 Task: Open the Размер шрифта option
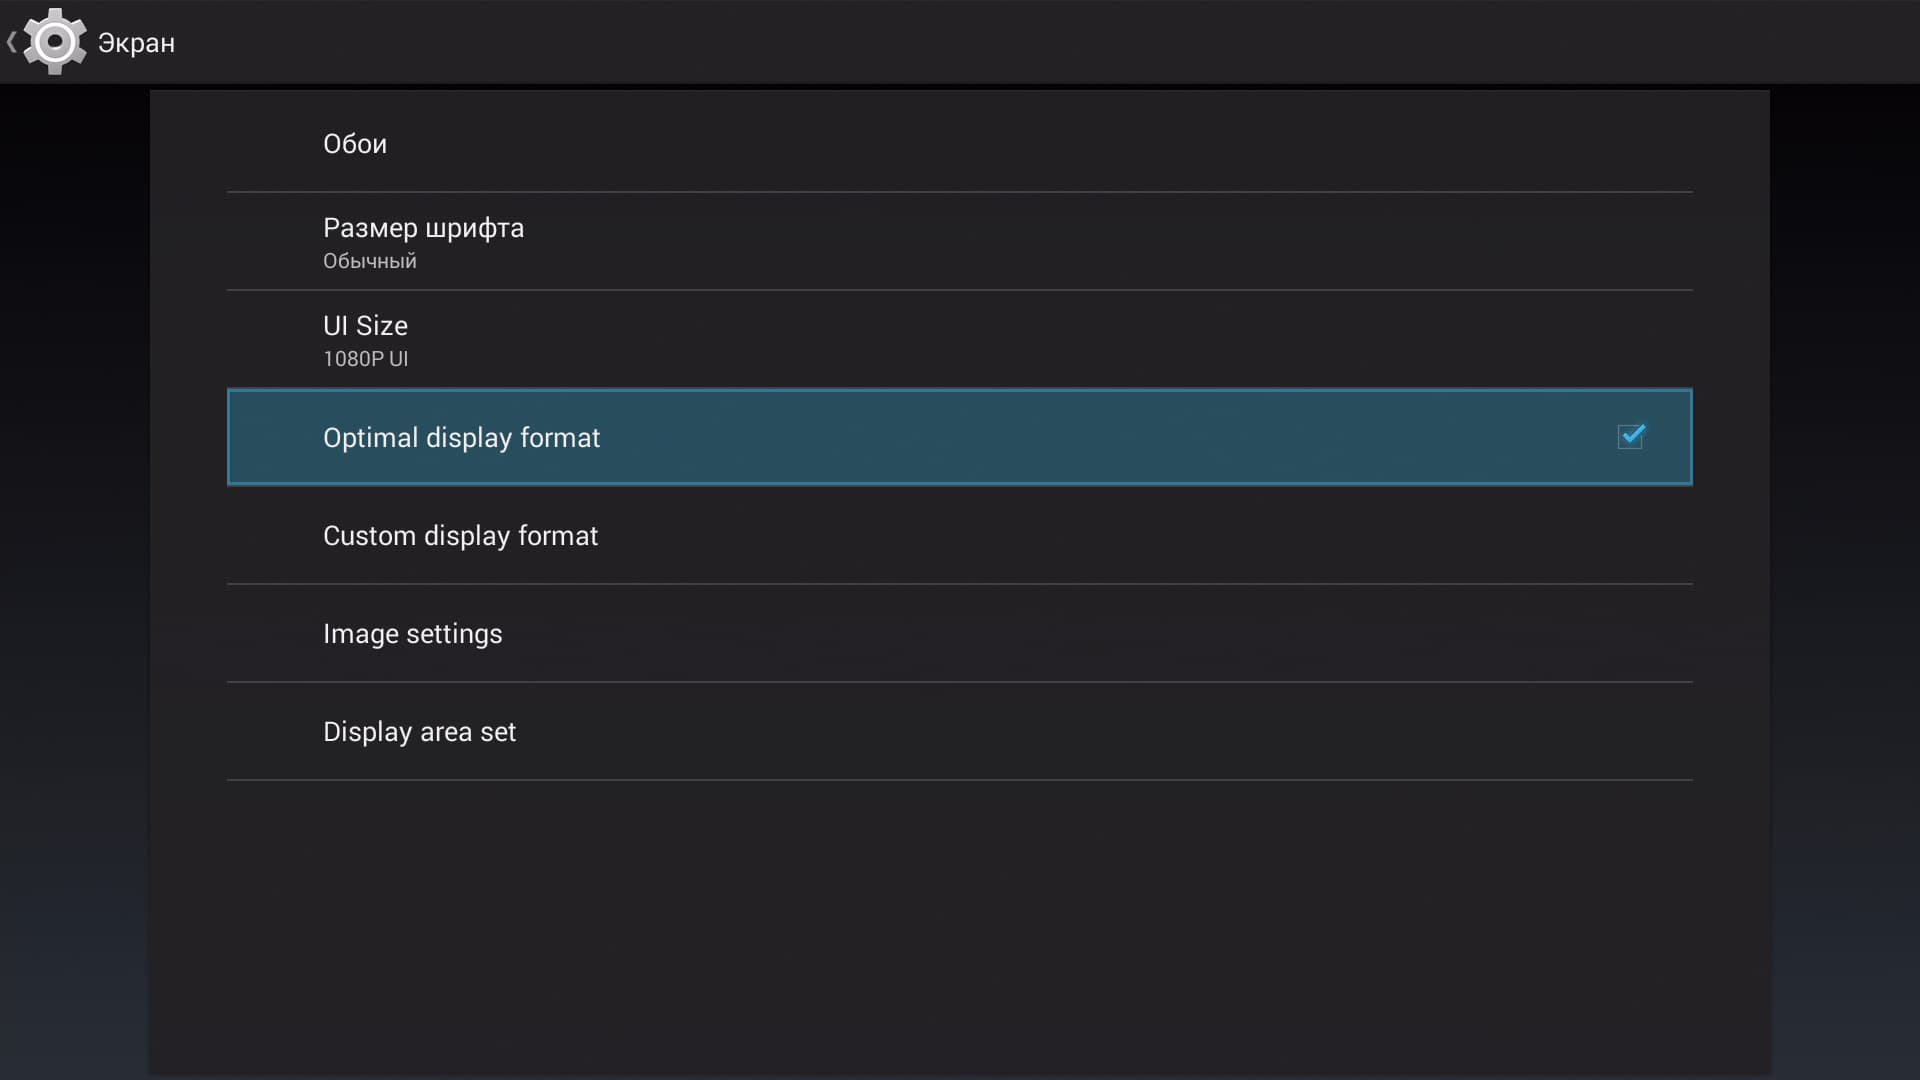coord(423,228)
